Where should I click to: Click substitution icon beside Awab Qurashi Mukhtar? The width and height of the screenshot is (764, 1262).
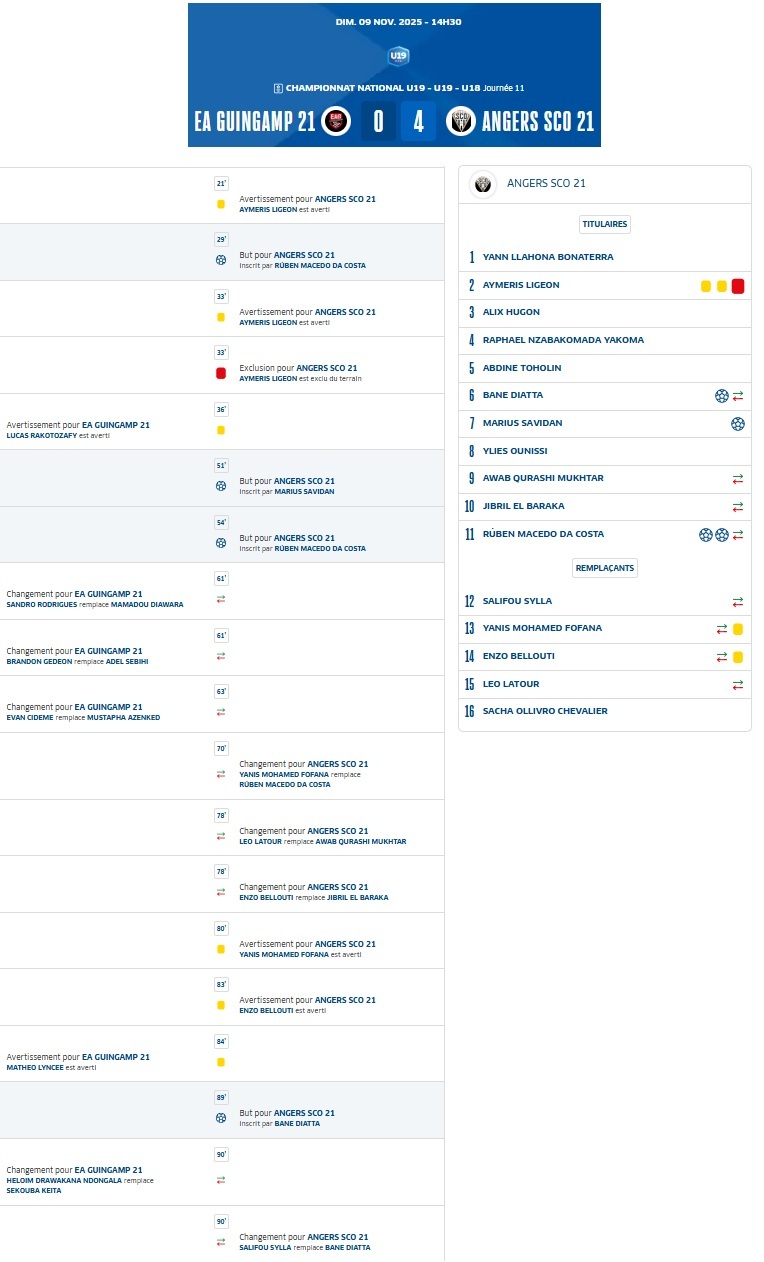tap(738, 479)
